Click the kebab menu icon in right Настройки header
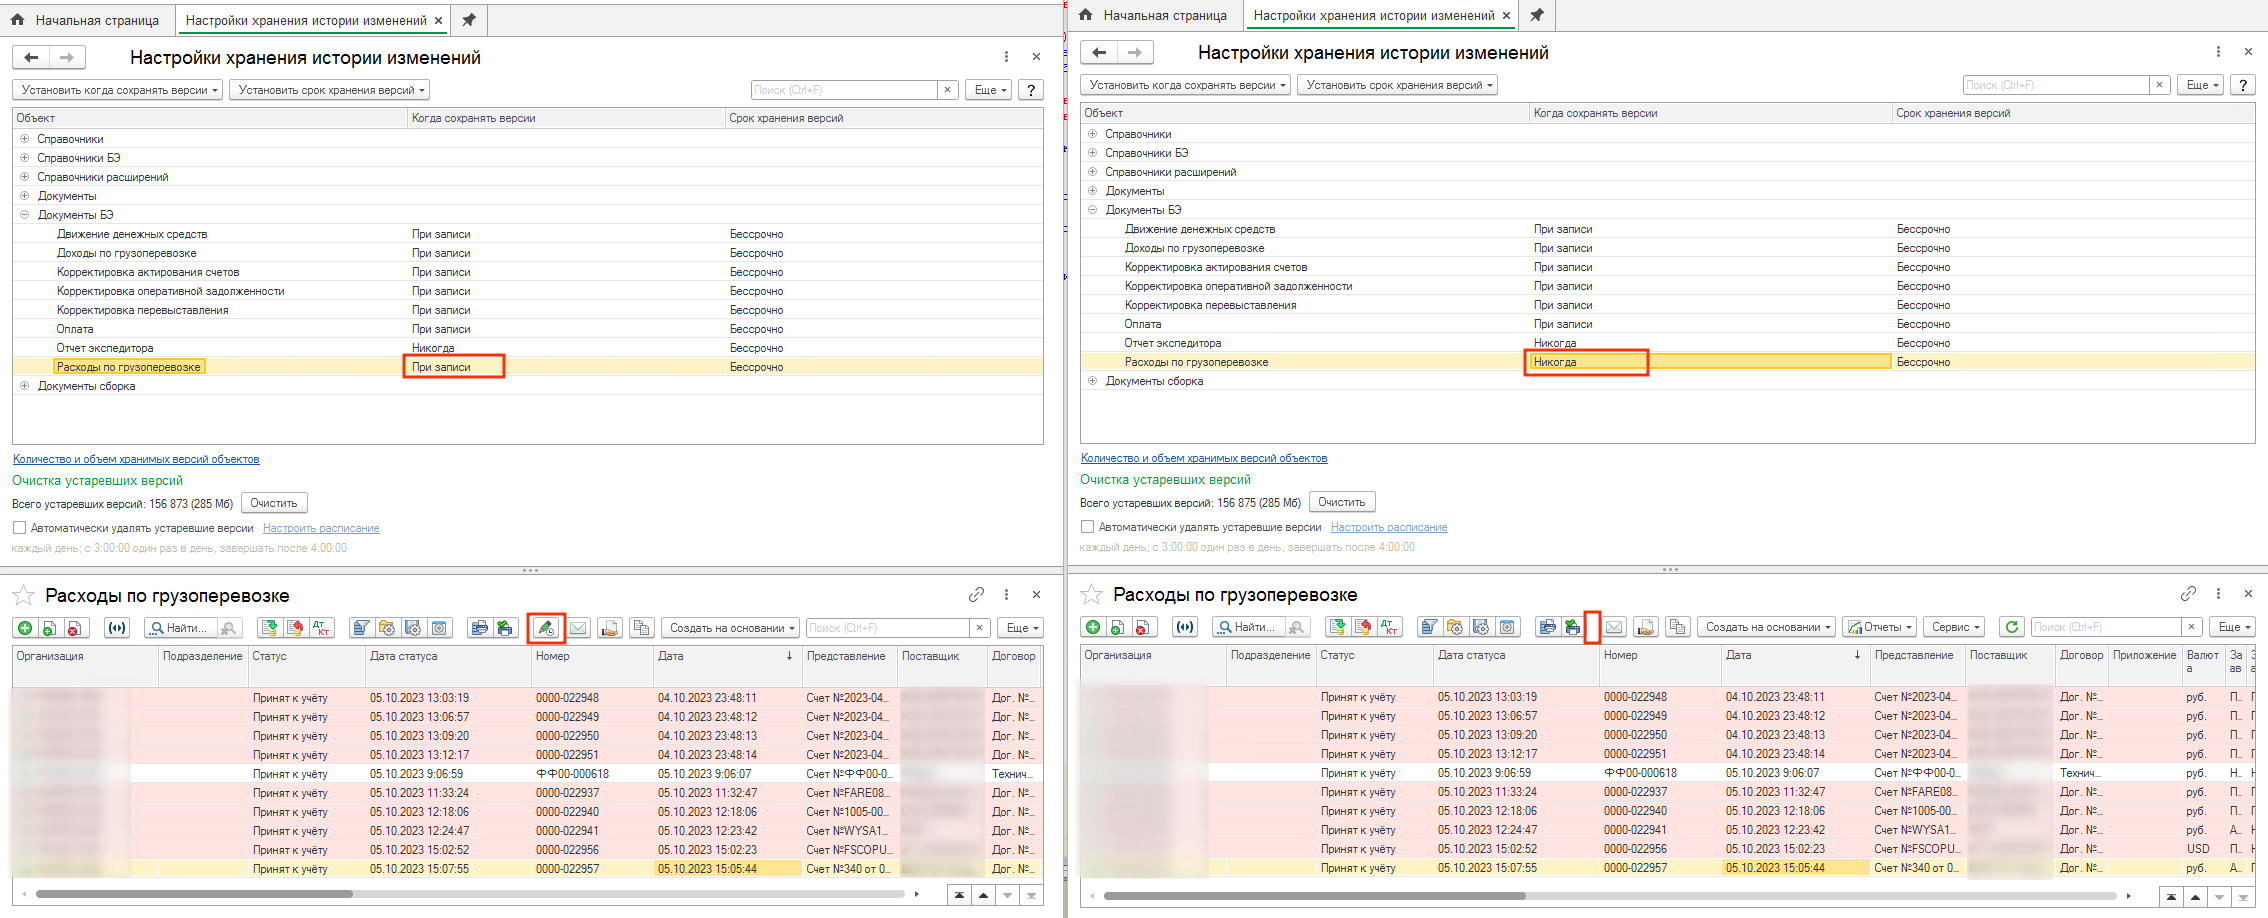This screenshot has width=2268, height=918. tap(2218, 52)
